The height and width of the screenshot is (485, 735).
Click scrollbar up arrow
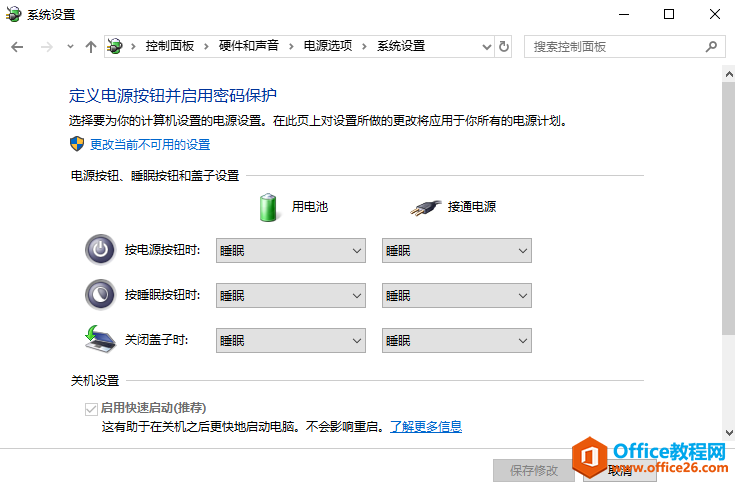pos(729,74)
